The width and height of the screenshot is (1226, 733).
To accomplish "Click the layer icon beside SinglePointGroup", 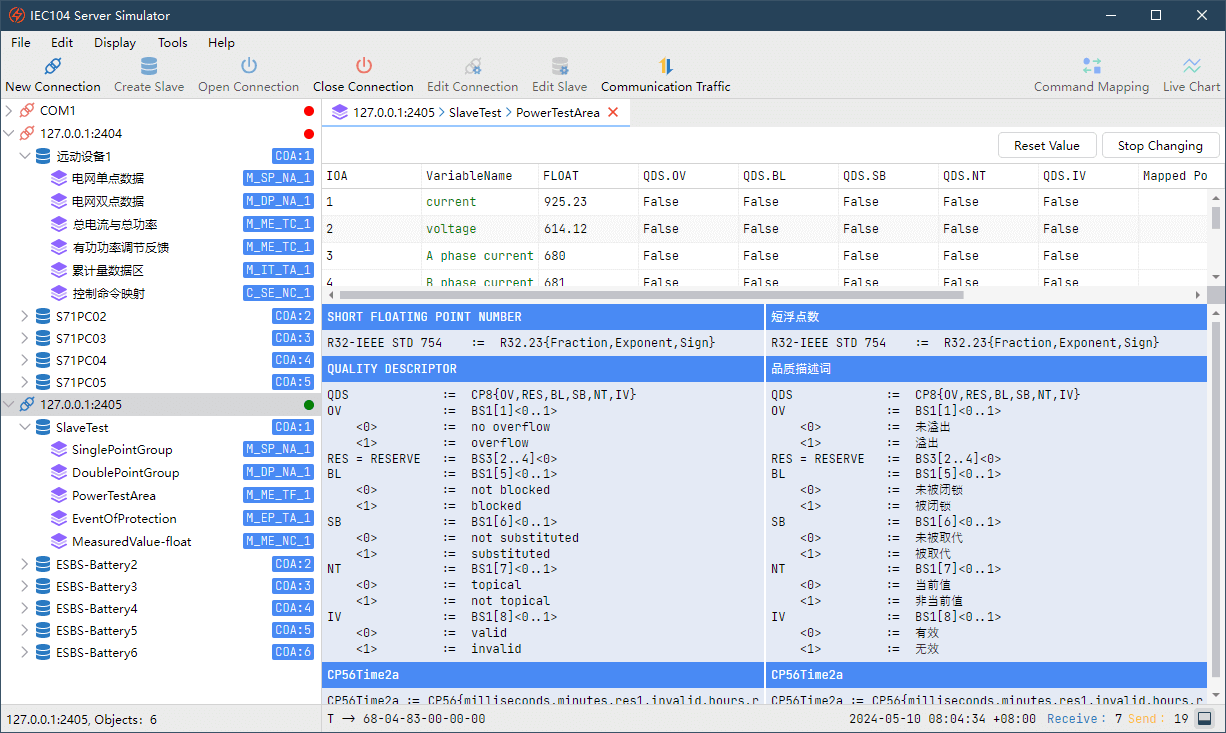I will (x=59, y=450).
